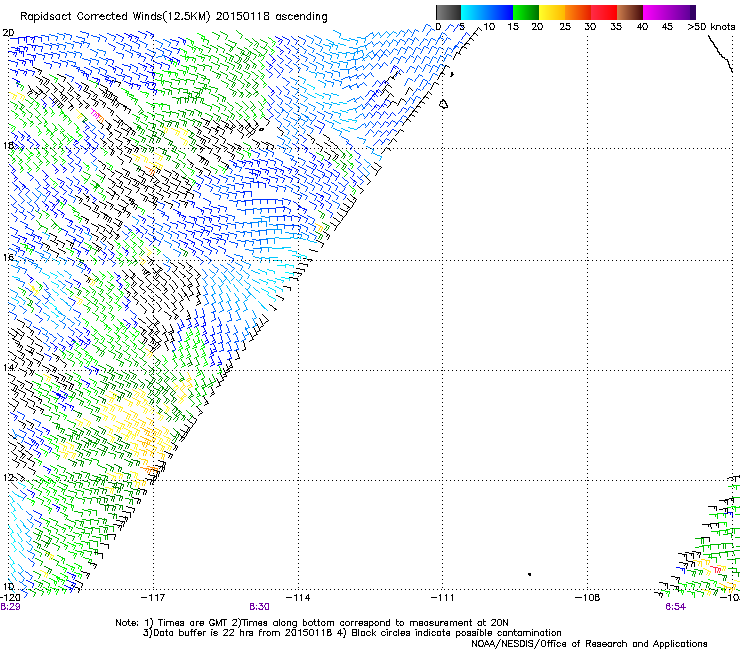The width and height of the screenshot is (740, 650).
Task: Click the cyan-to-blue 5-15 knots legend segment
Action: point(487,12)
